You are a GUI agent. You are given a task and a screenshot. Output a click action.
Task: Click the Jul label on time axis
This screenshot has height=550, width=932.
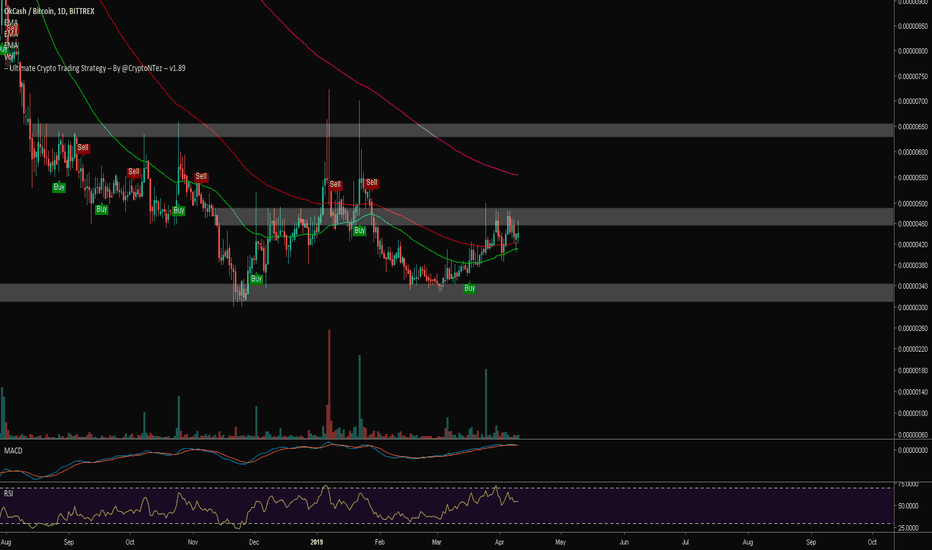(685, 542)
